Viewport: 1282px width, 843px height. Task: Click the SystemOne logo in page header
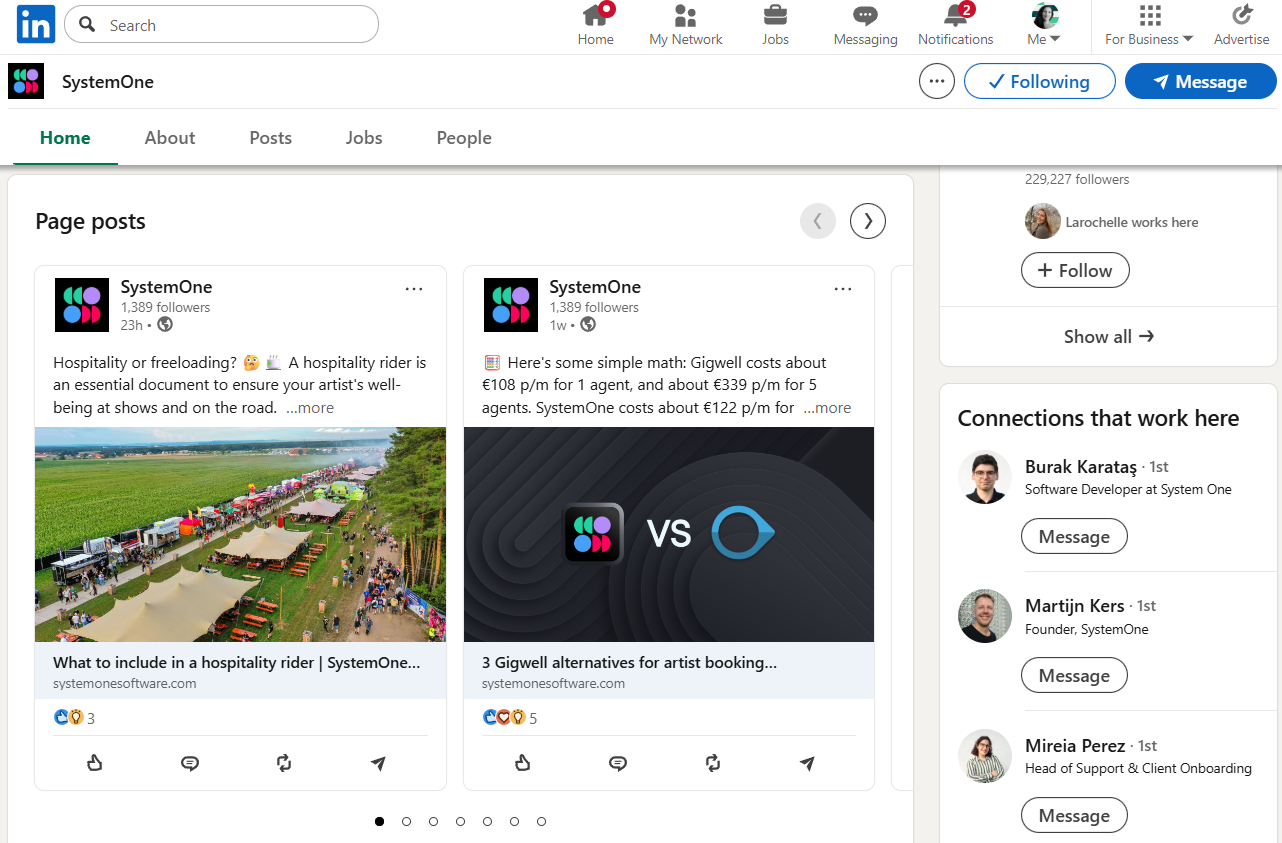pos(26,81)
